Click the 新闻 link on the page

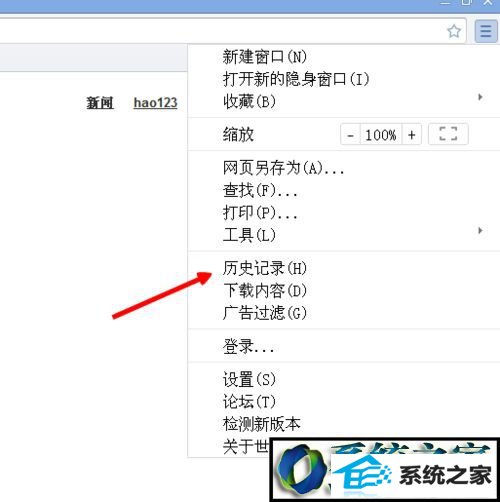pos(100,103)
